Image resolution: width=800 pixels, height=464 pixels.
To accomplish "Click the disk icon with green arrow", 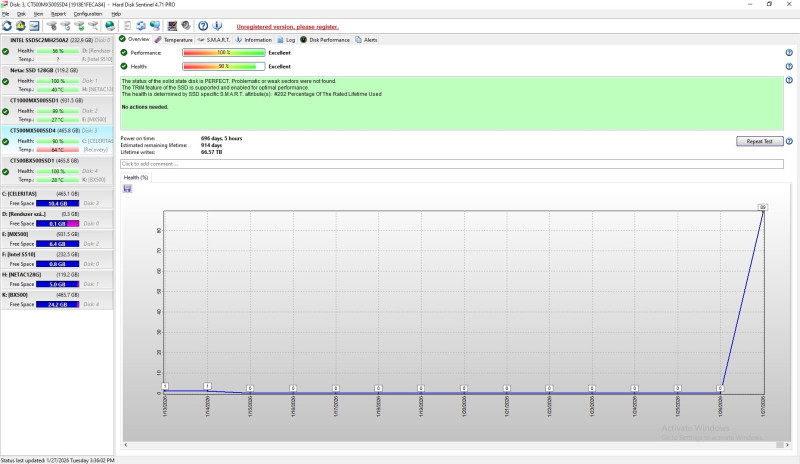I will coord(79,26).
